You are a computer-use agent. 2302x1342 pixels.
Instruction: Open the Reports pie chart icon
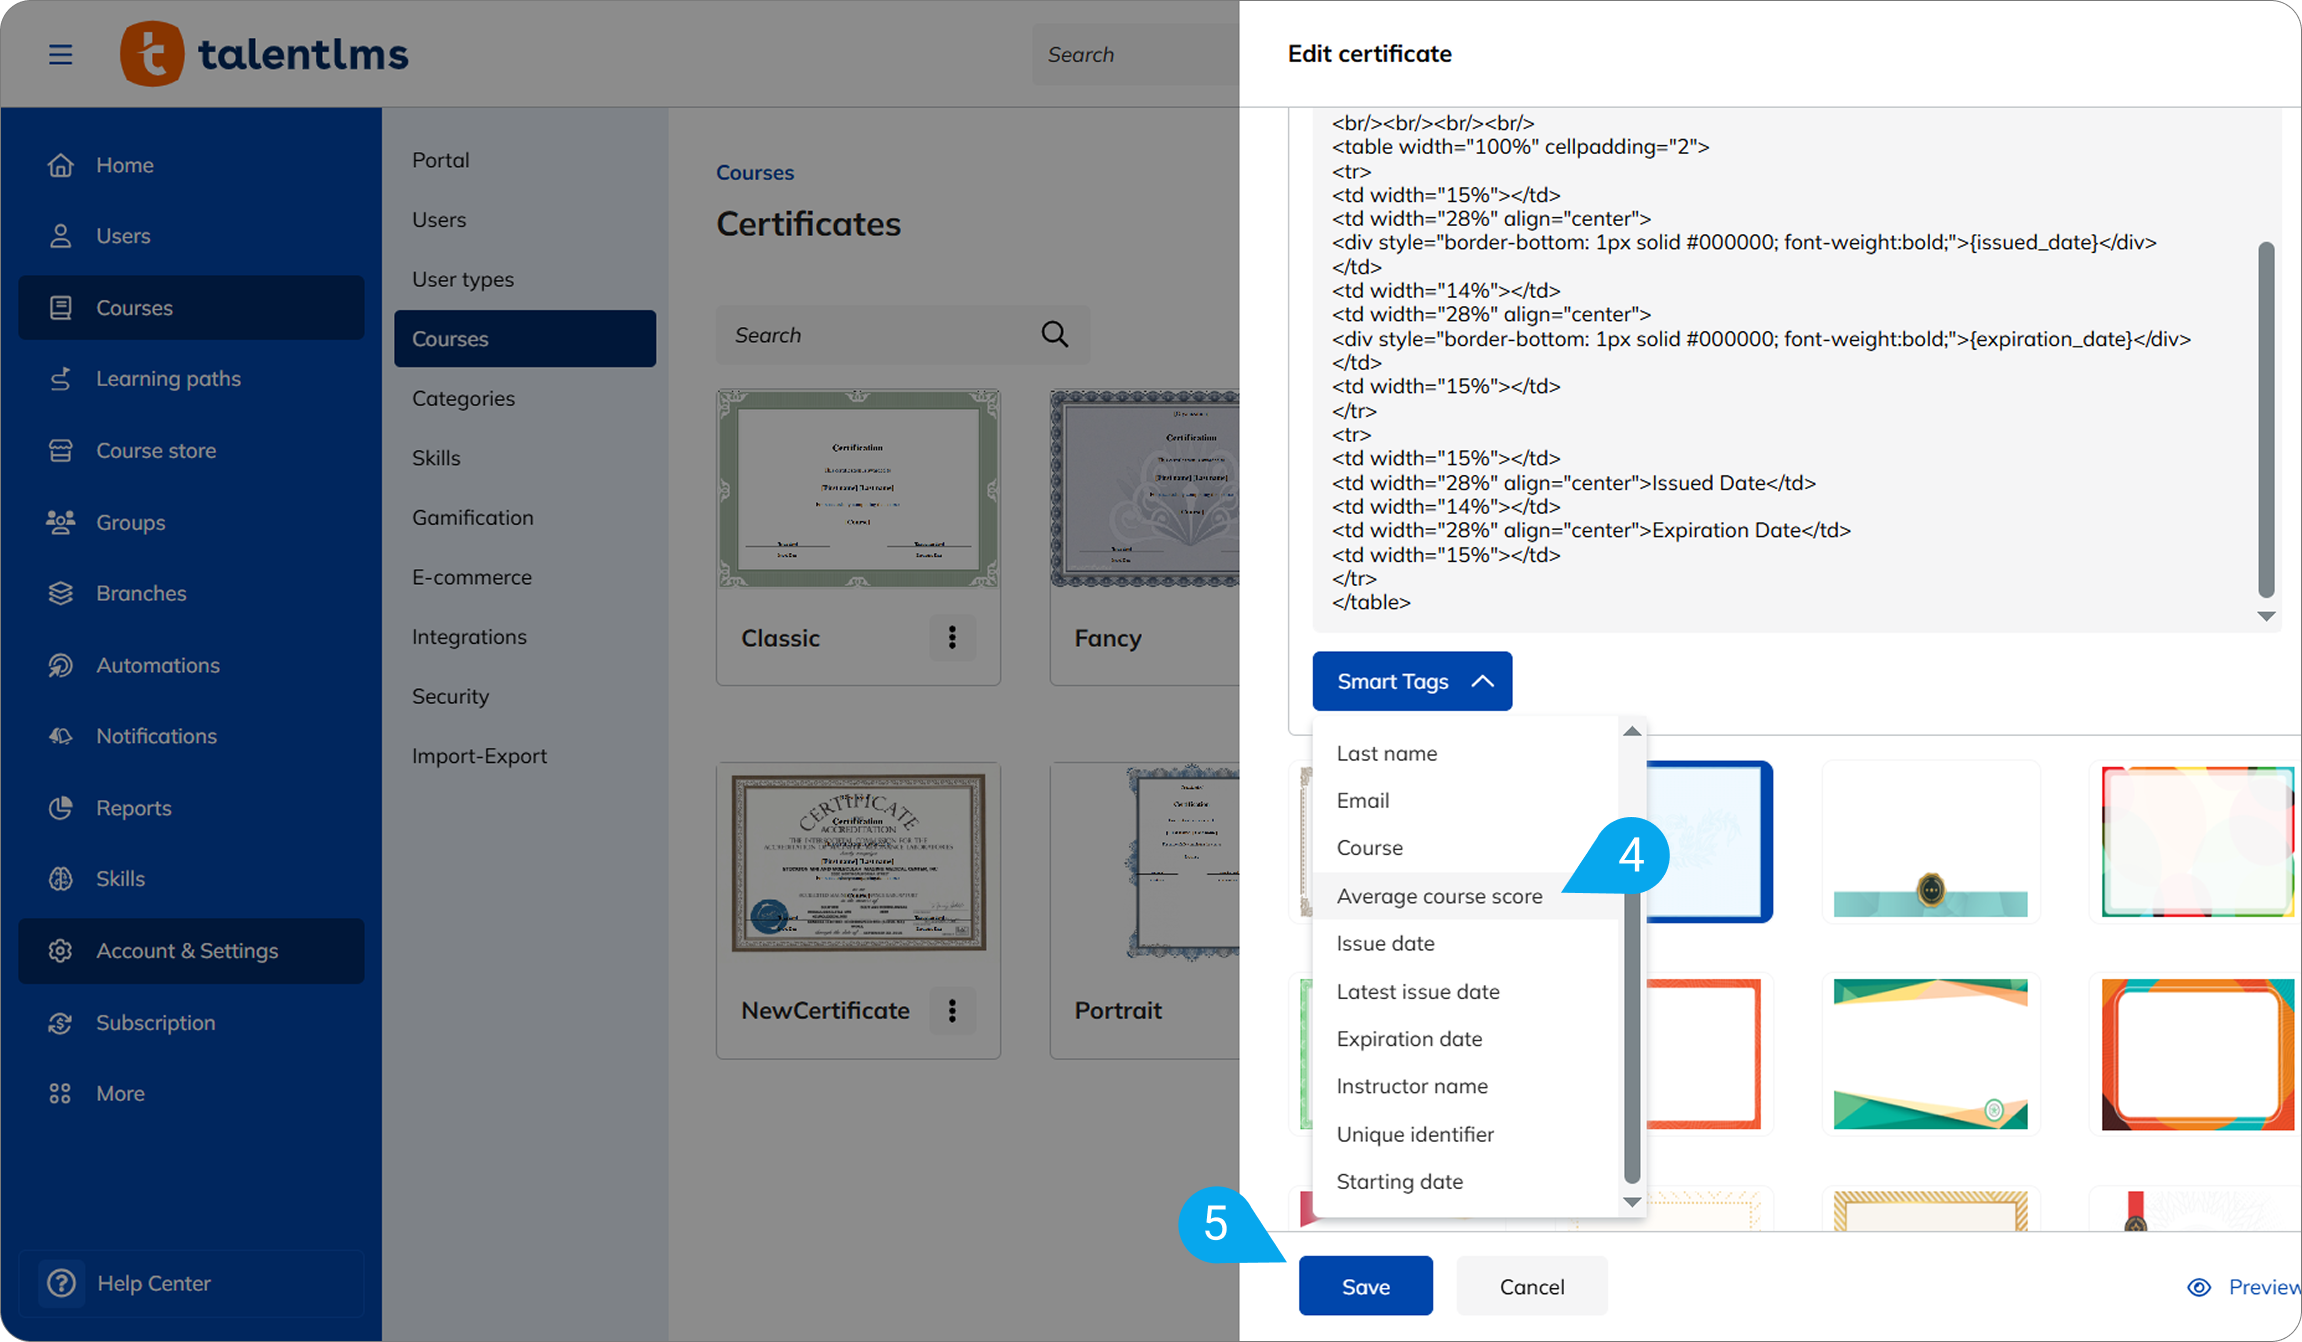pos(61,808)
